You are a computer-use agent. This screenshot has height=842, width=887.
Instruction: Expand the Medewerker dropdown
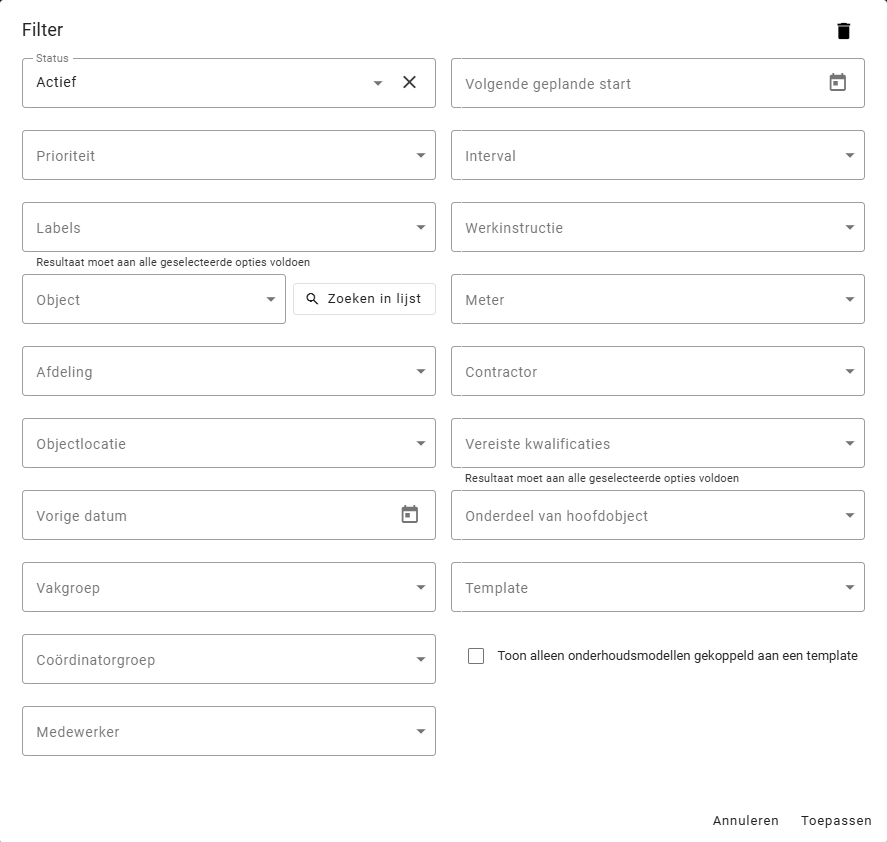420,732
